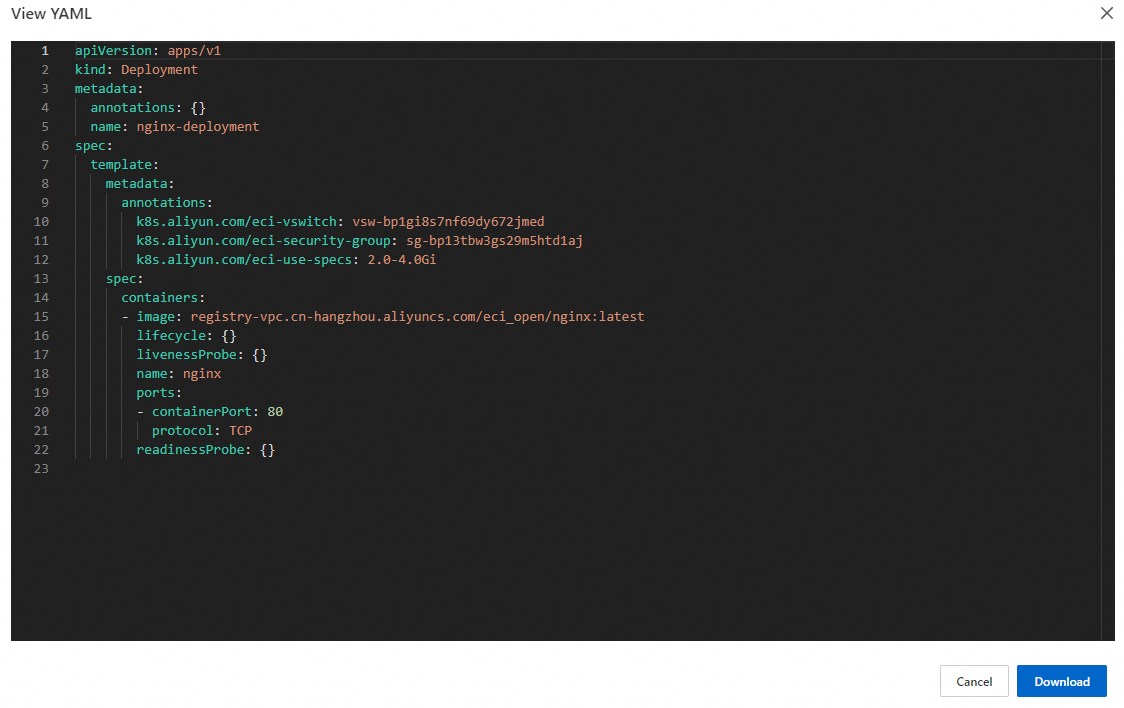Click the 'readinessProbe: {}' line
Viewport: 1124px width, 708px height.
coord(206,449)
